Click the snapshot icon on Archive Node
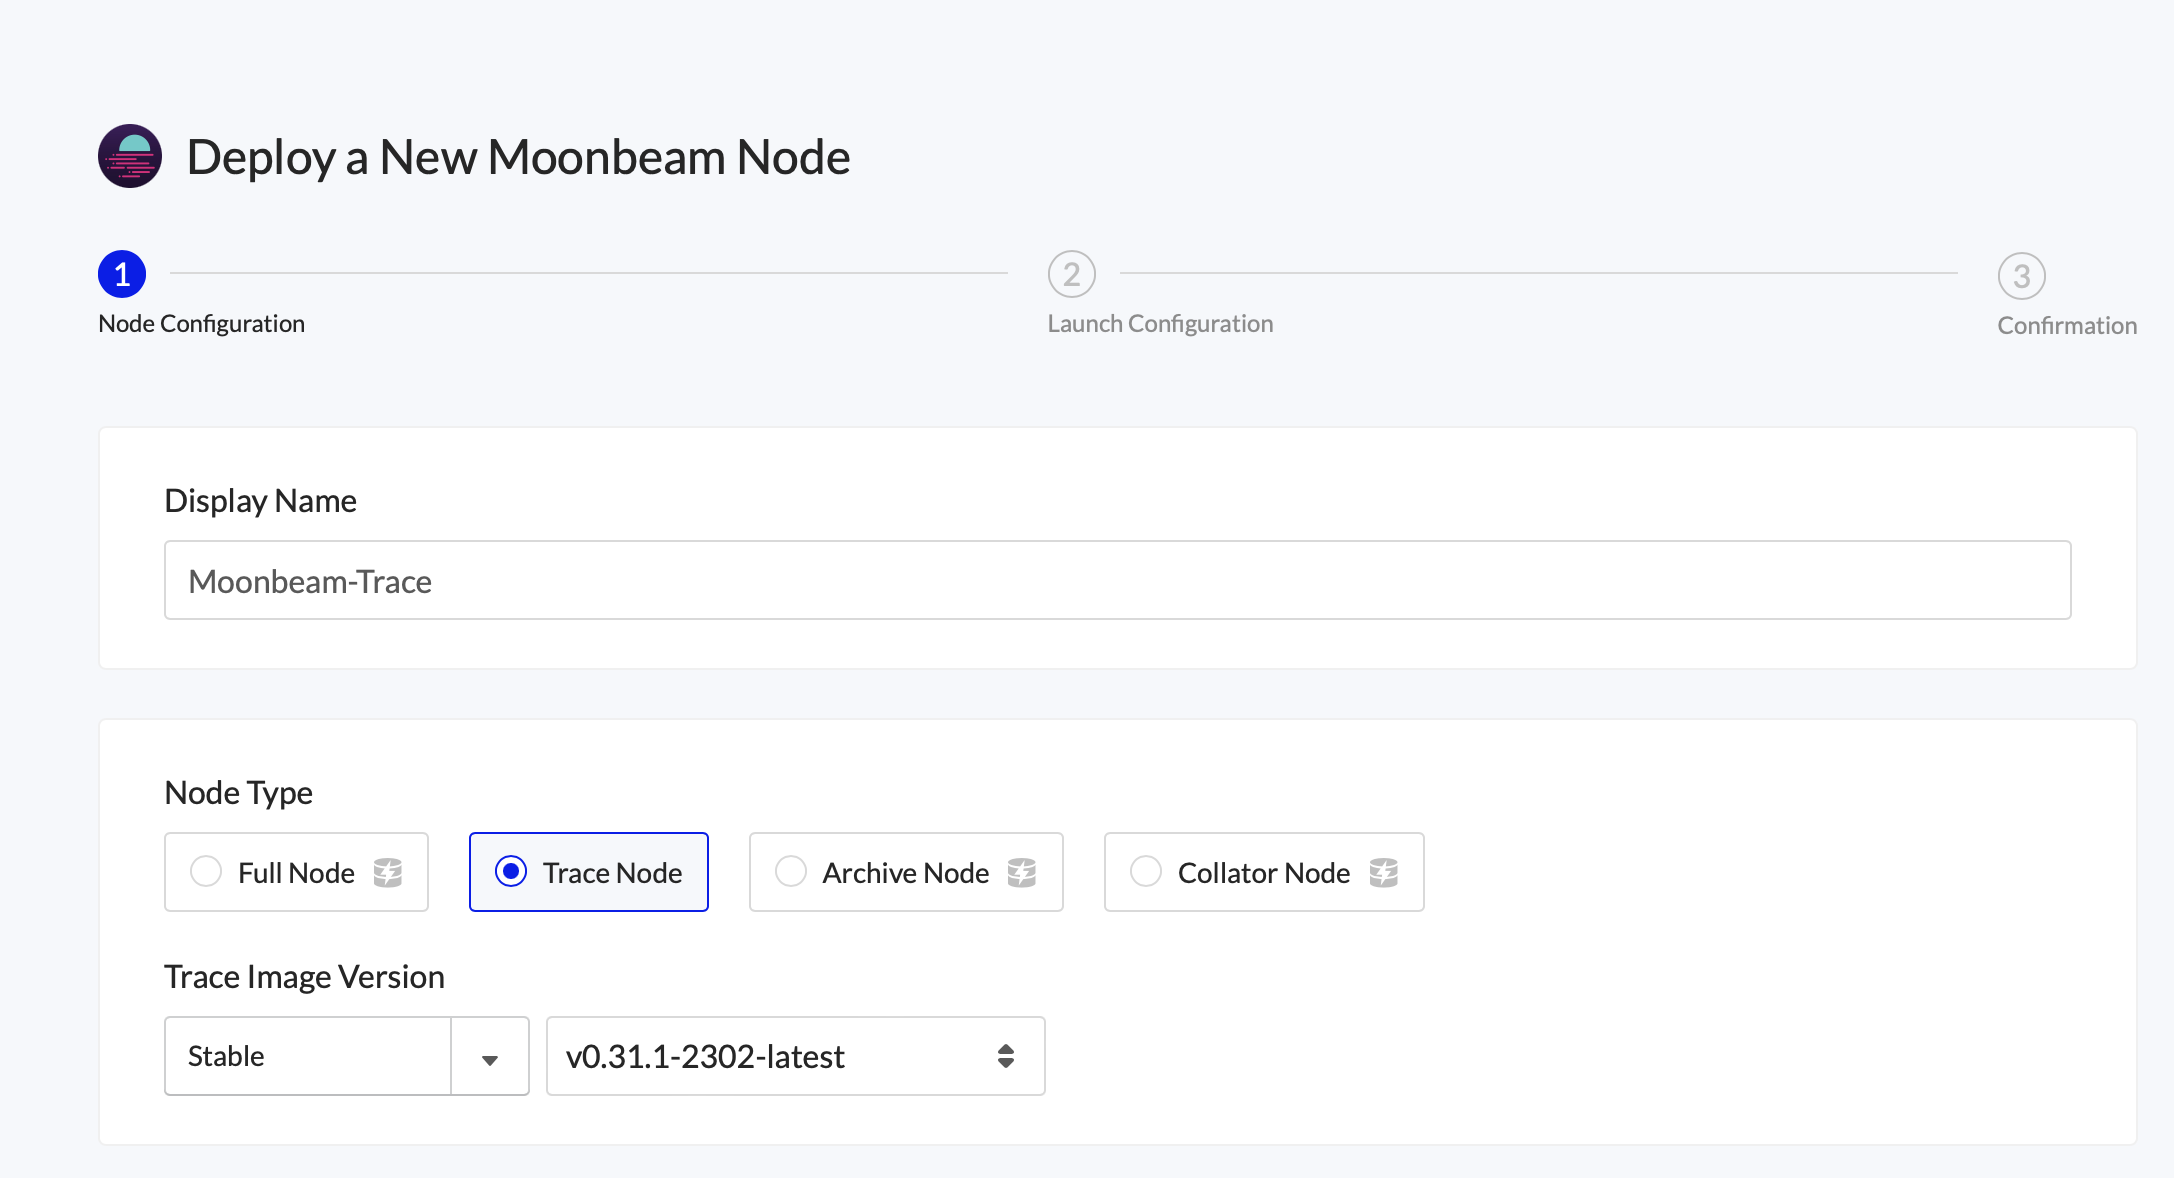 pyautogui.click(x=1022, y=873)
